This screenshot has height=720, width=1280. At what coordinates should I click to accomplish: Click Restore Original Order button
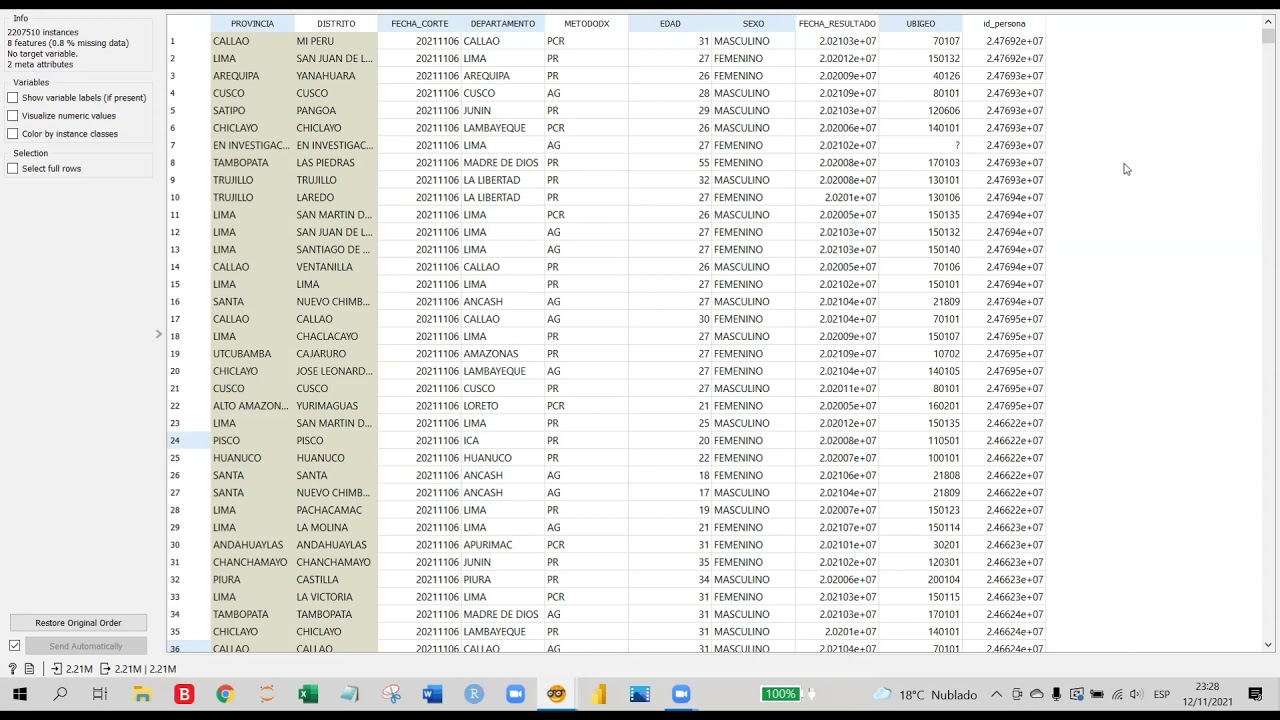(78, 623)
